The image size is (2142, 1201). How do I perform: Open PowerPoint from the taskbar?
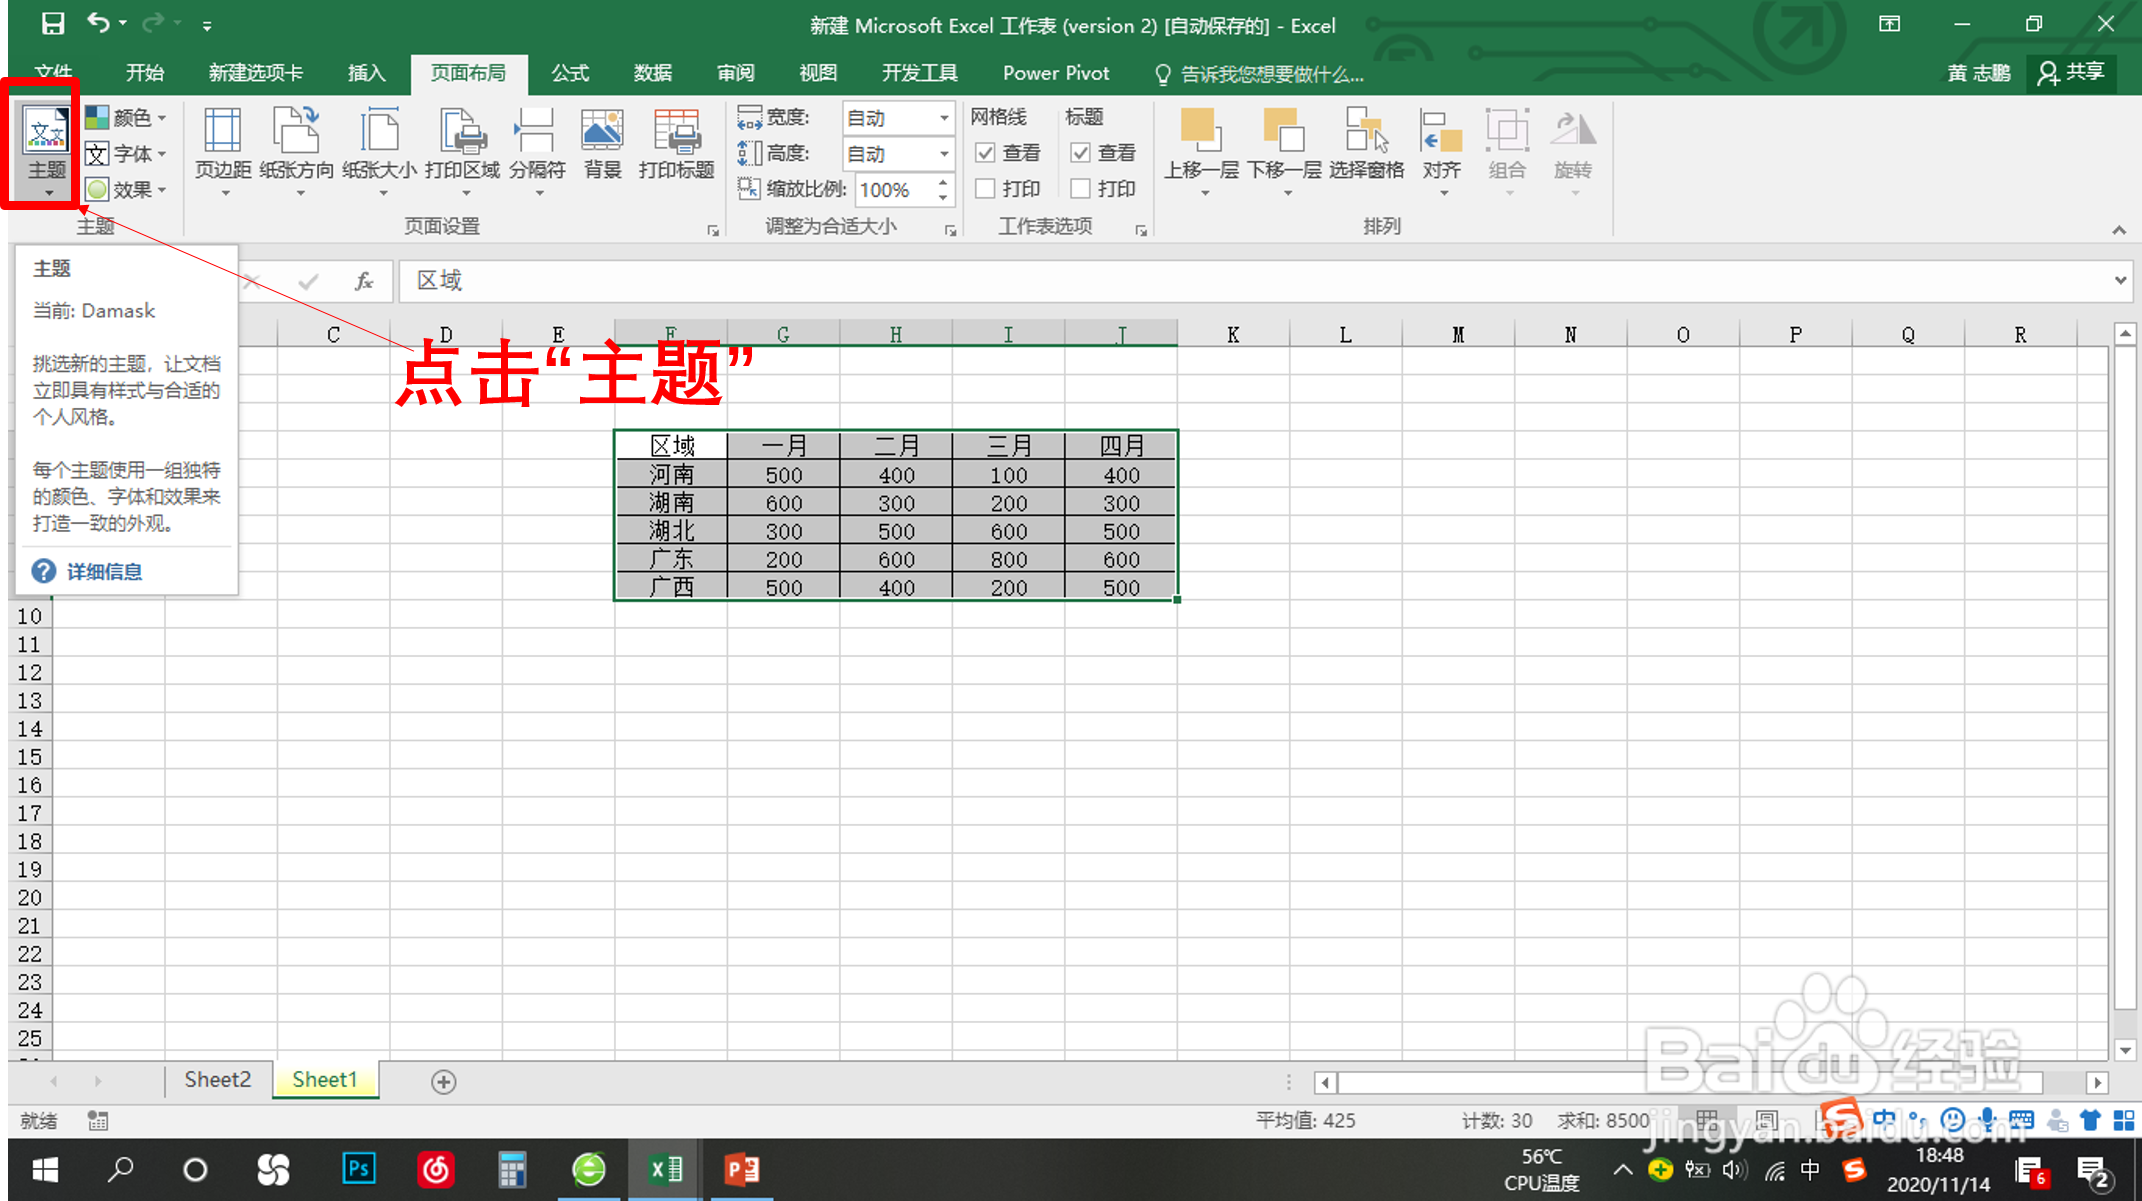pos(741,1169)
